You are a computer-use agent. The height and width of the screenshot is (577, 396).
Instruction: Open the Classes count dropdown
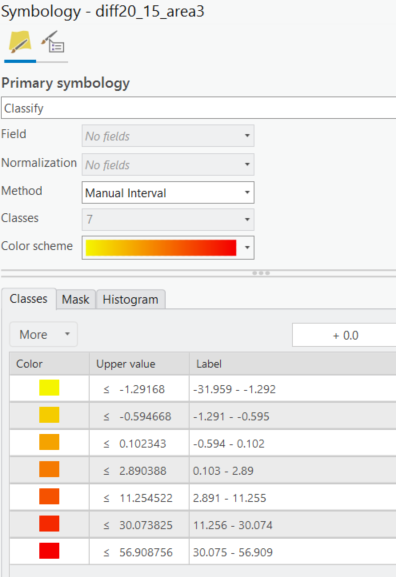(x=168, y=219)
